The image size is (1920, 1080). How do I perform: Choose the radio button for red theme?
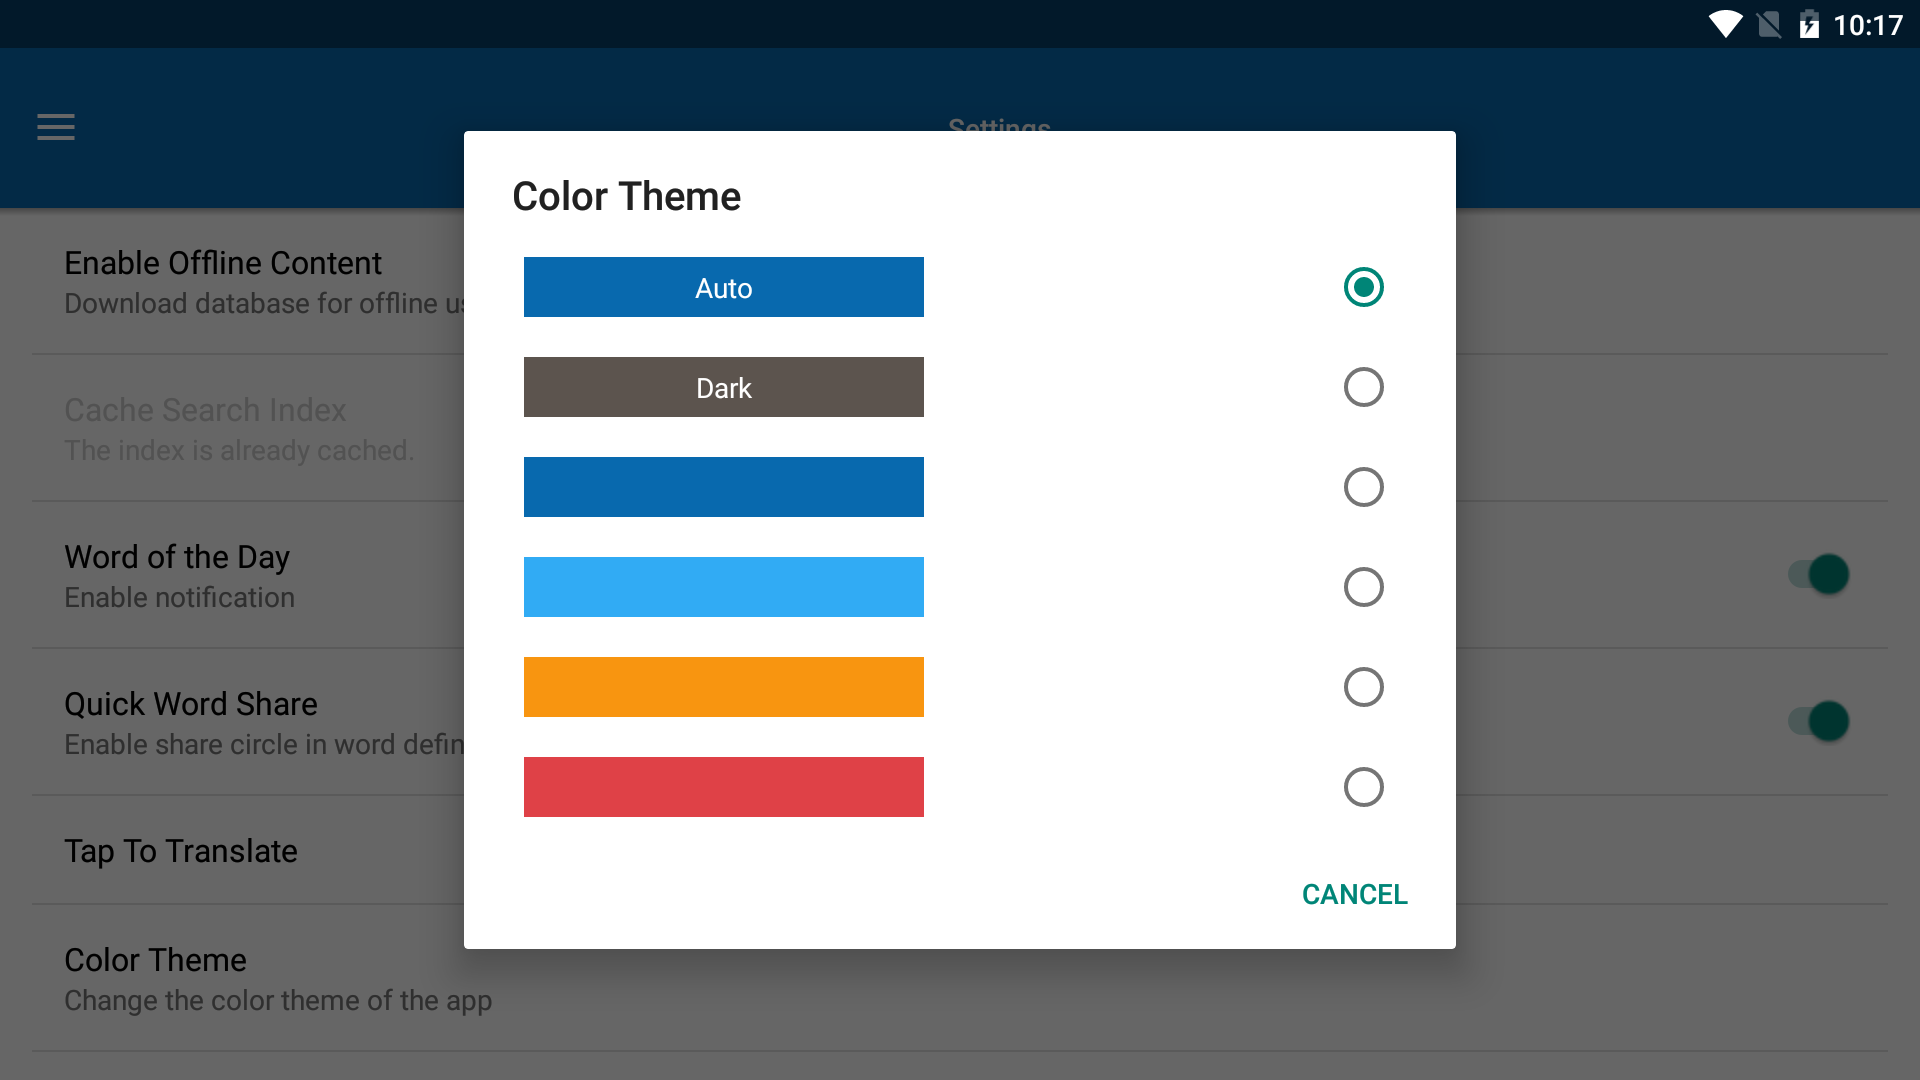coord(1363,787)
